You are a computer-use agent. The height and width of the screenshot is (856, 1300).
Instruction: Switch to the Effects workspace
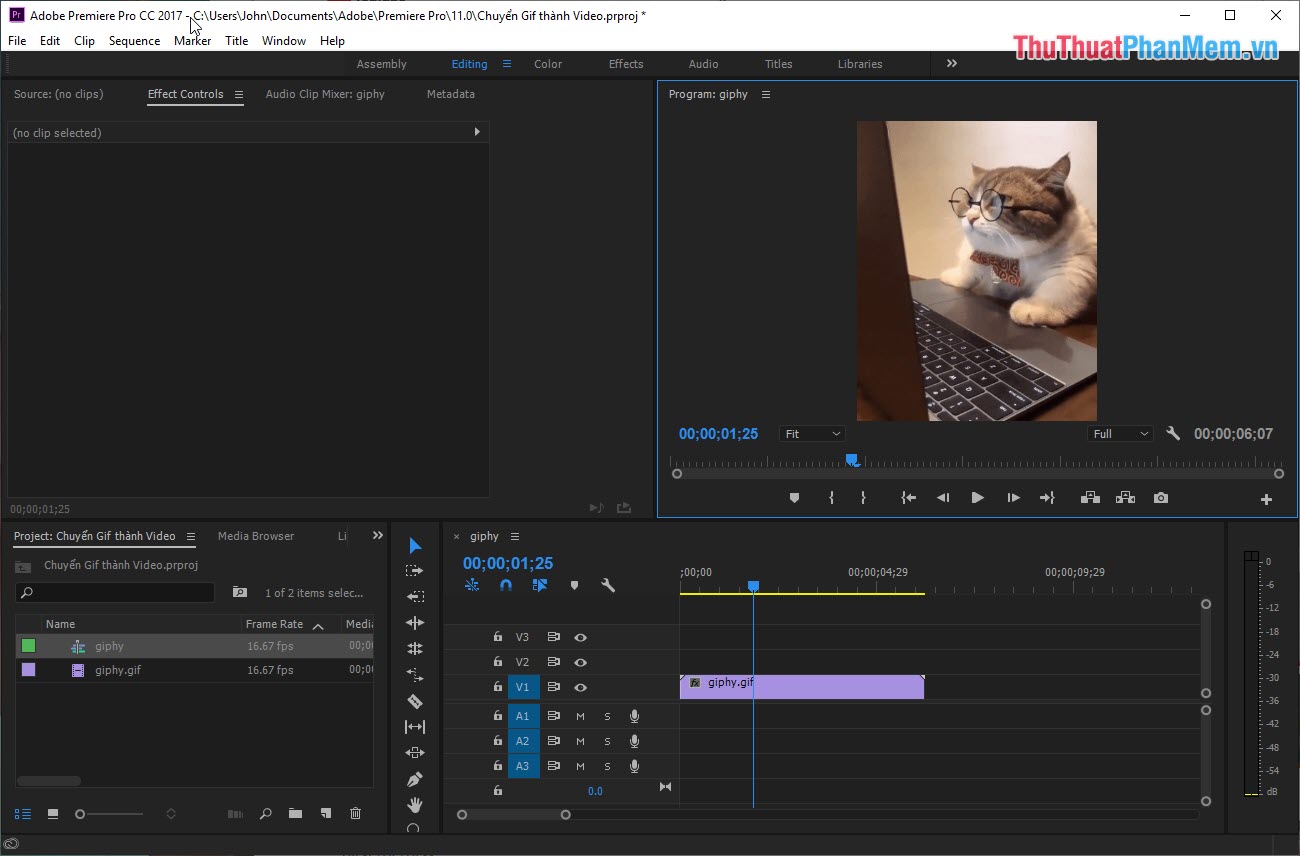click(625, 63)
